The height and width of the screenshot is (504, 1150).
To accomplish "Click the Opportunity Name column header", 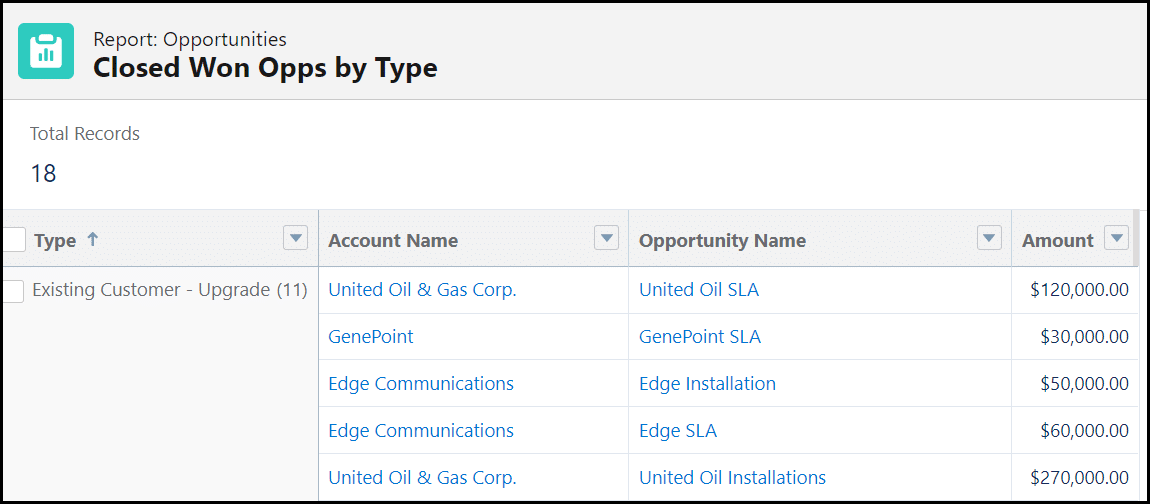I will (x=722, y=241).
